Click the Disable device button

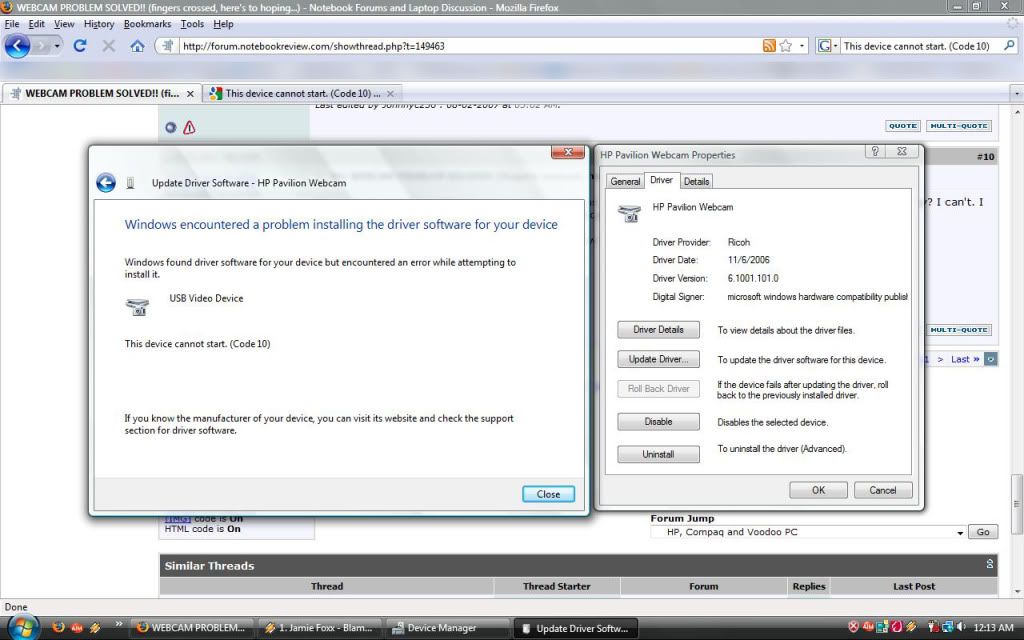(658, 422)
